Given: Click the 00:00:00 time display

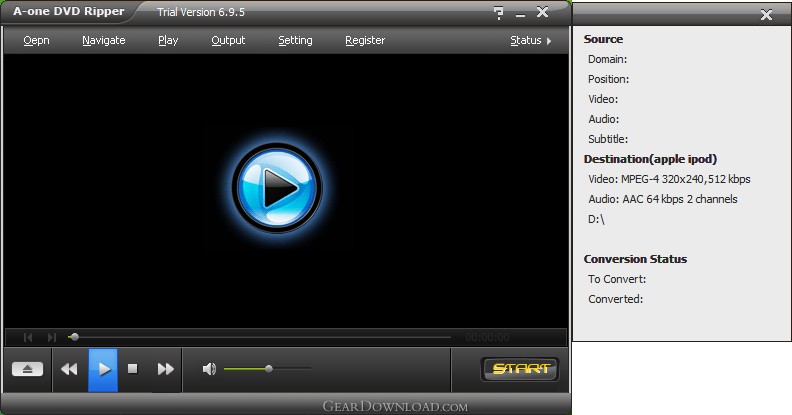Looking at the screenshot, I should pyautogui.click(x=487, y=337).
